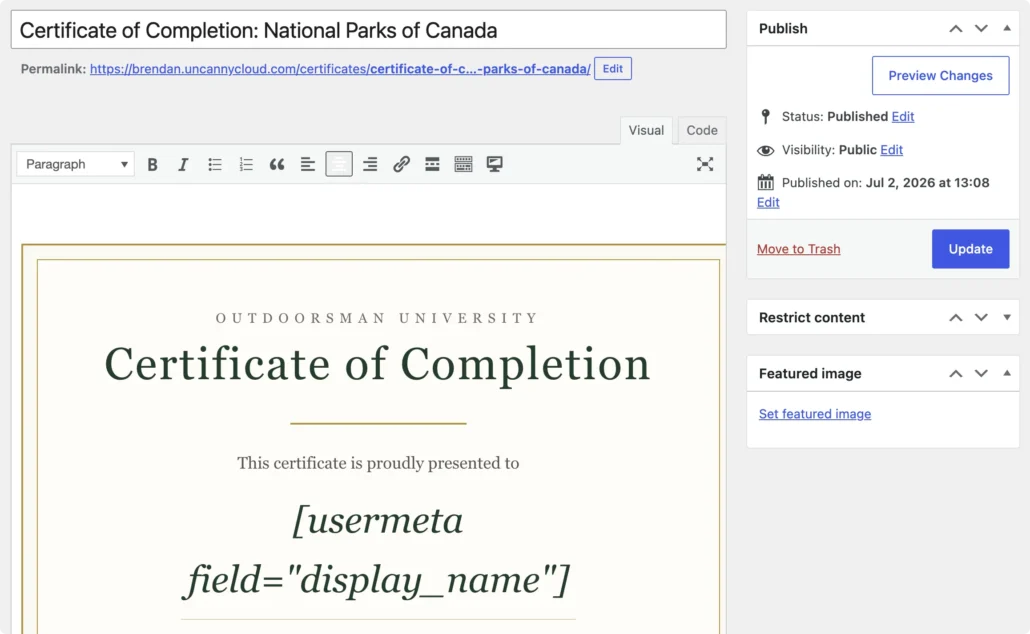
Task: Click the Featured image panel title
Action: click(x=810, y=373)
